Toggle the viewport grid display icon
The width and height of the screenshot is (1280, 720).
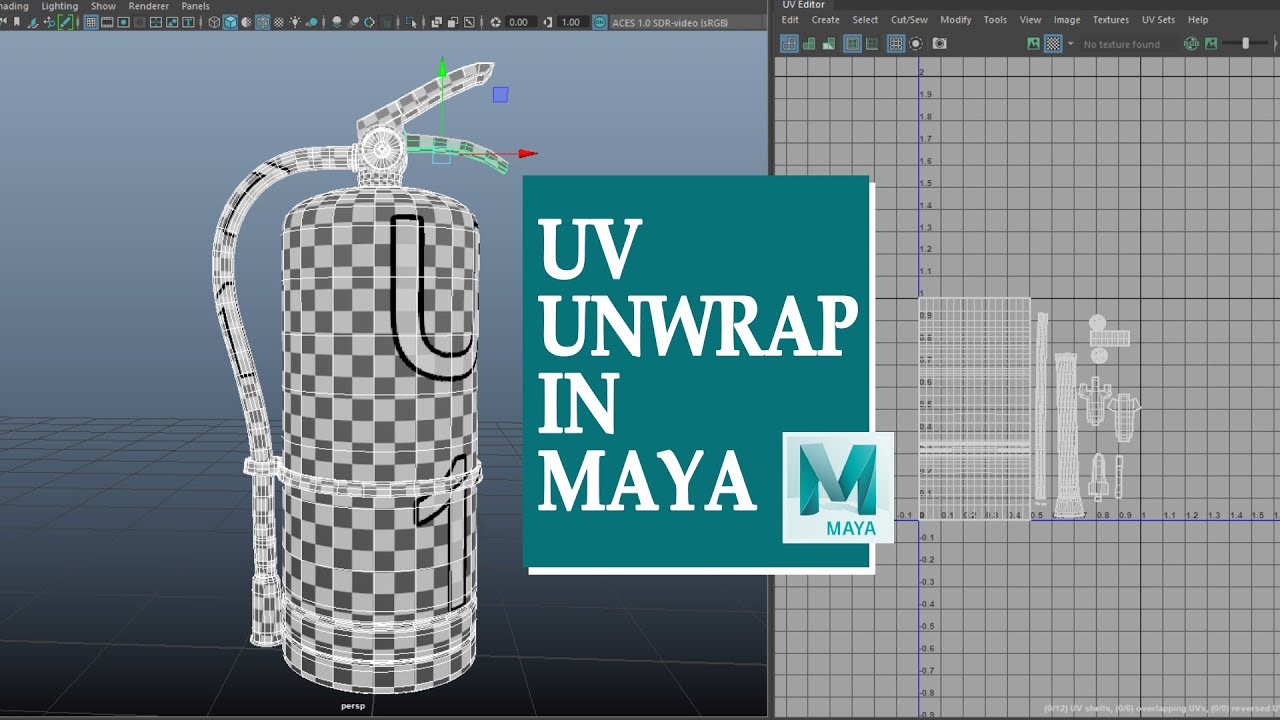(90, 22)
